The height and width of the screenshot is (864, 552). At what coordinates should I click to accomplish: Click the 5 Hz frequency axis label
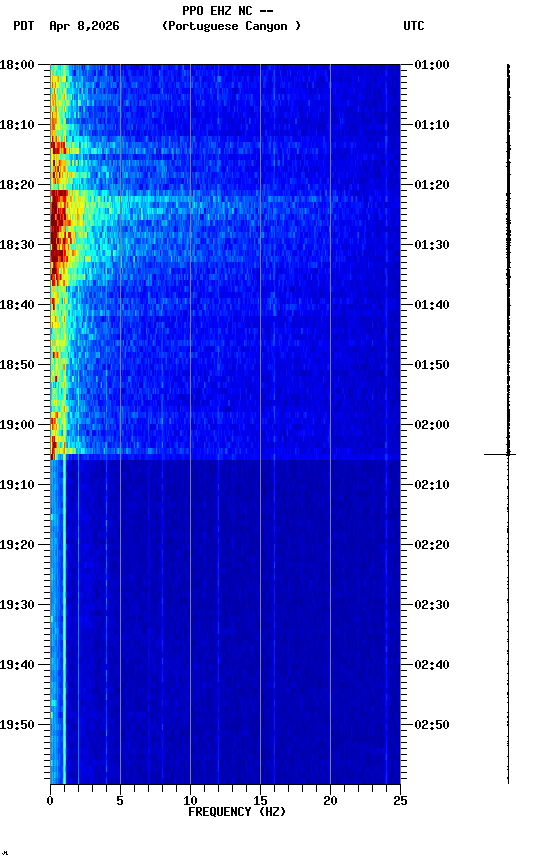(120, 801)
